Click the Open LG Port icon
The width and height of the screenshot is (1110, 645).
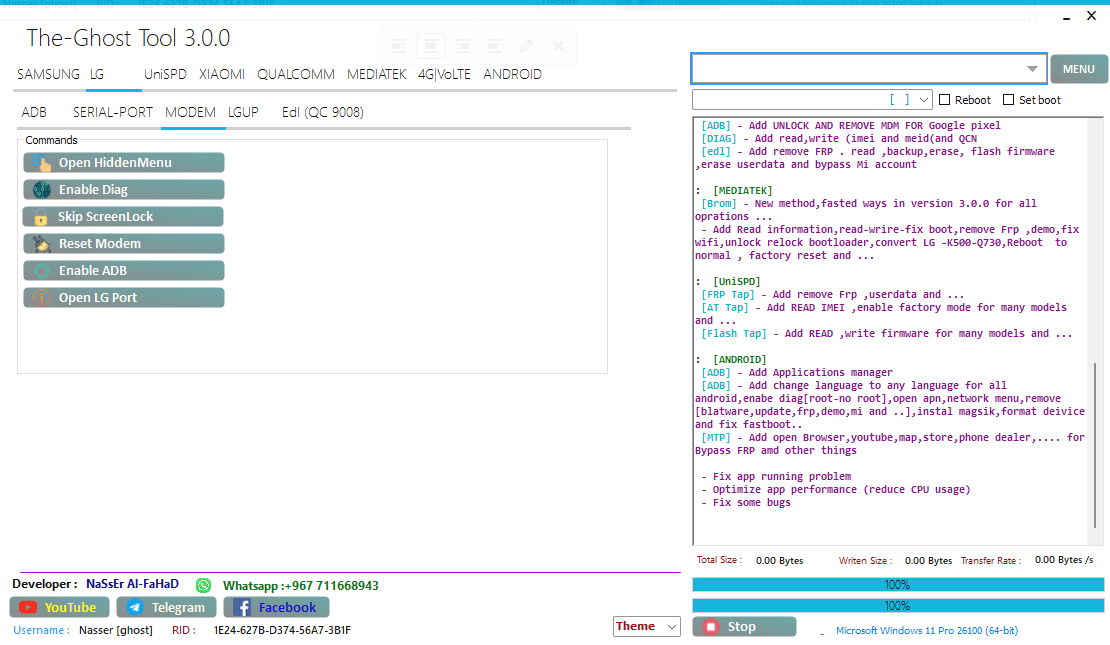(41, 298)
